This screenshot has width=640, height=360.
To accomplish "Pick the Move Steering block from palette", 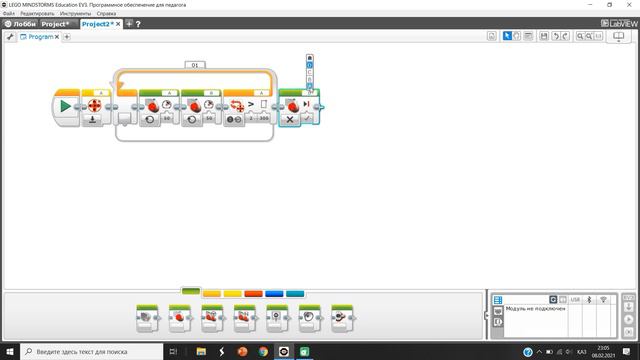I will coord(212,318).
